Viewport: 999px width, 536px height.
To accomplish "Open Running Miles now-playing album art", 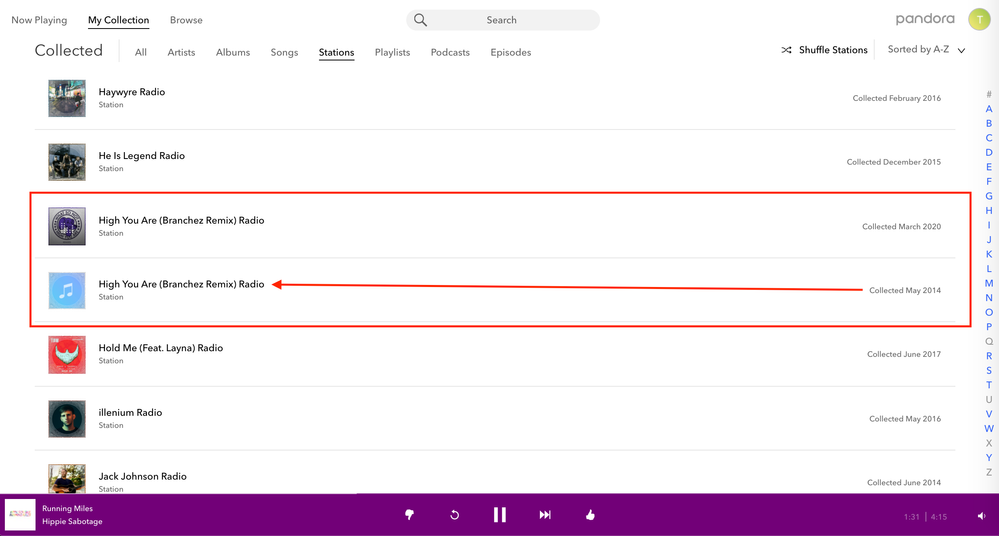I will click(x=20, y=515).
